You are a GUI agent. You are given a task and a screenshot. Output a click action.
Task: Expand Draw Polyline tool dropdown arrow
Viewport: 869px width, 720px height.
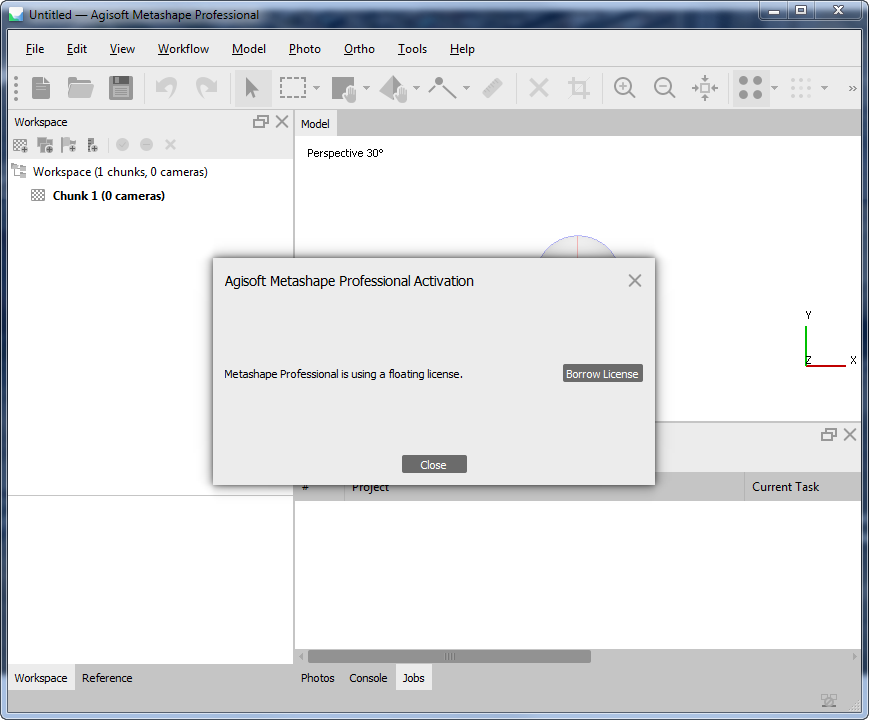pos(466,88)
